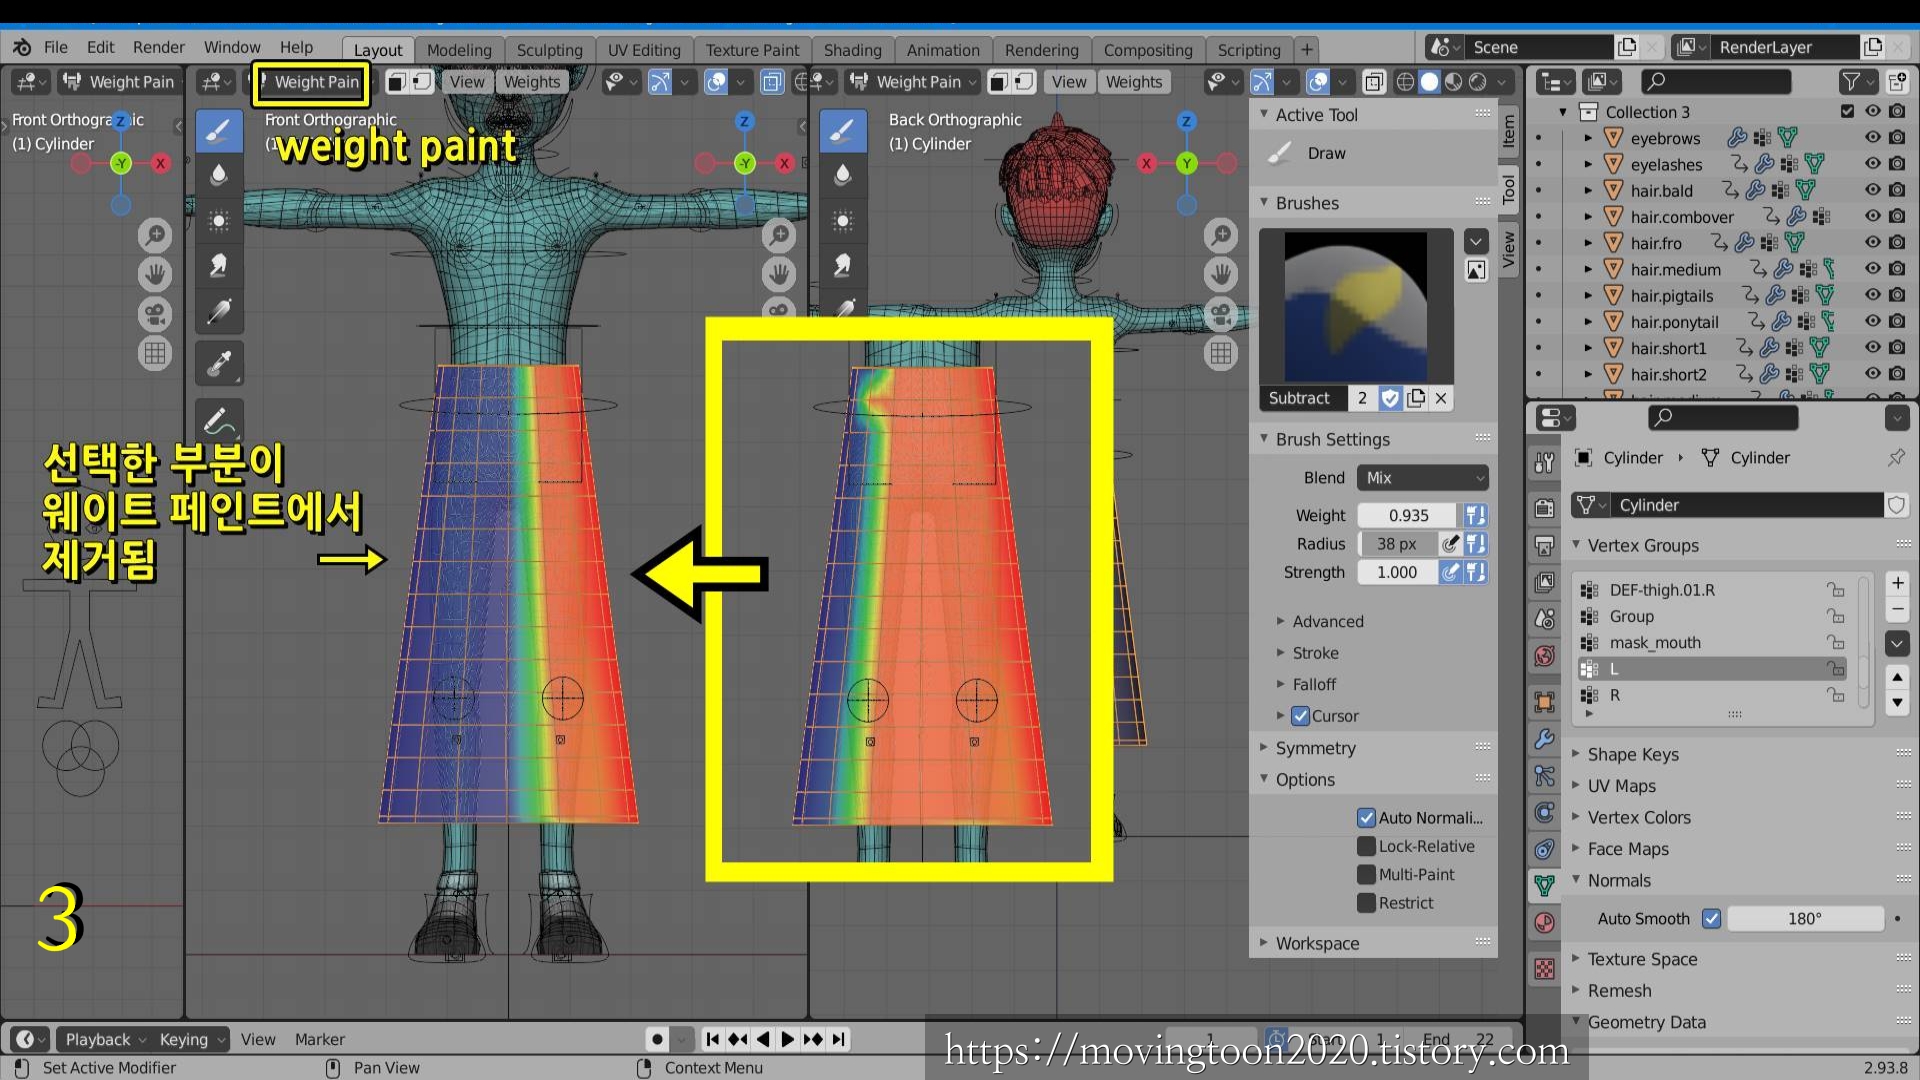Click the Playback button in the timeline
The width and height of the screenshot is (1920, 1080).
pyautogui.click(x=104, y=1039)
